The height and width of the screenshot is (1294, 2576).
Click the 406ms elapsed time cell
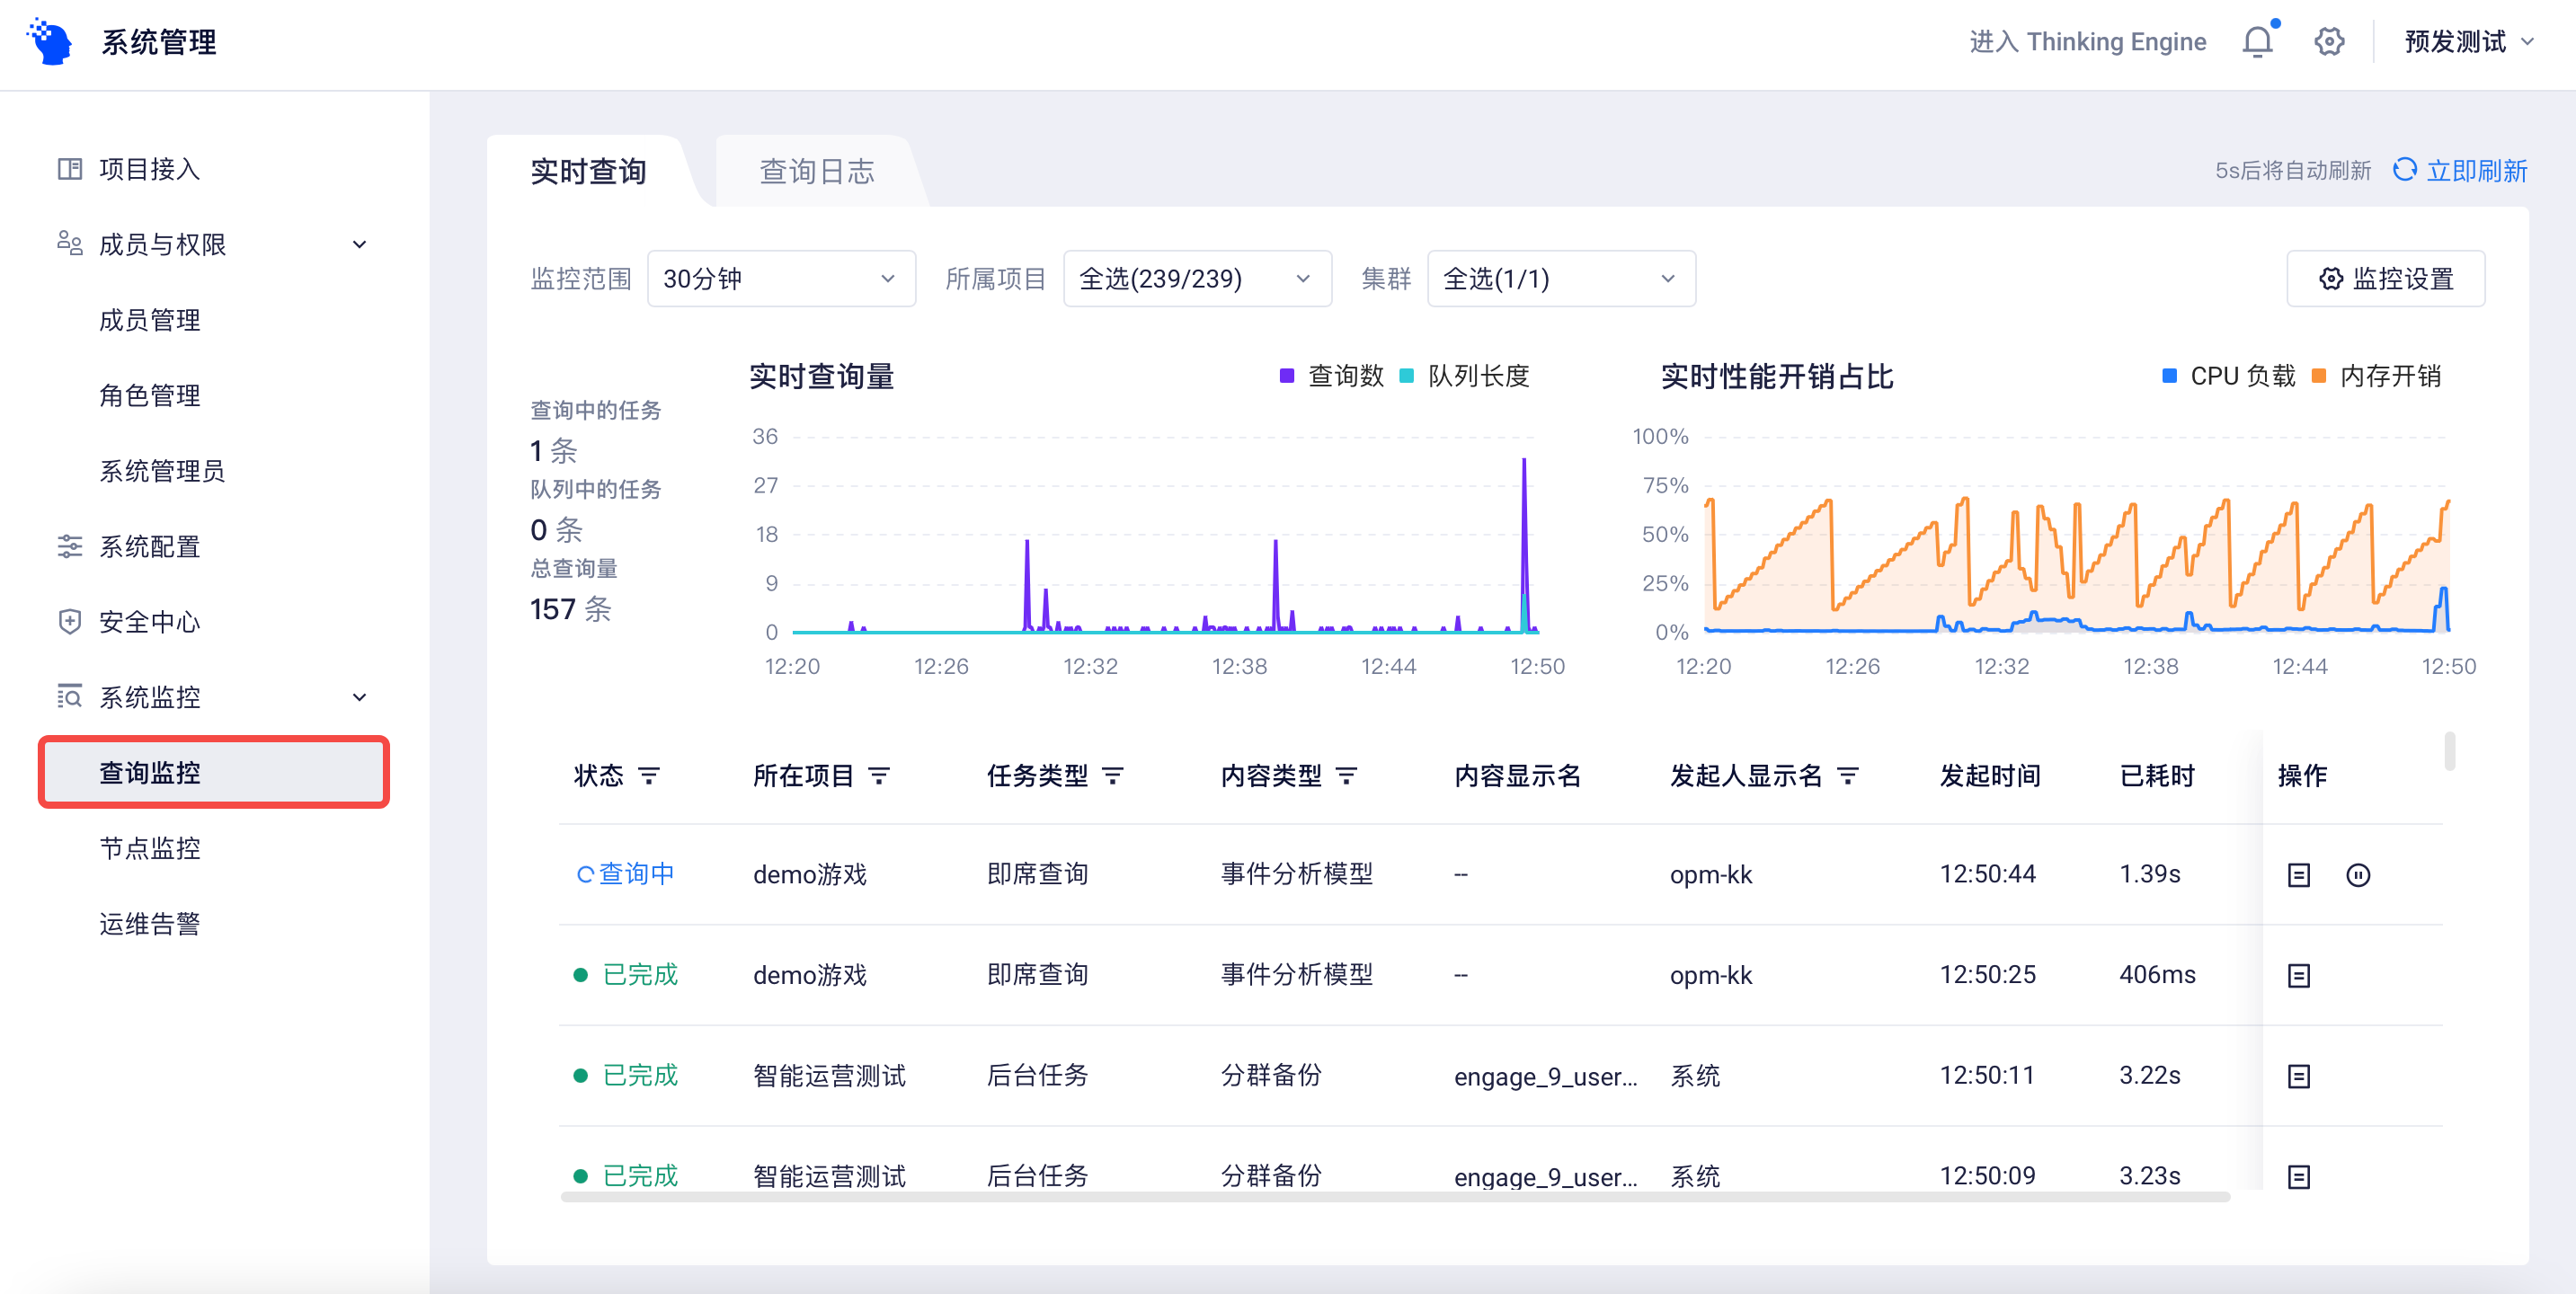(2157, 975)
